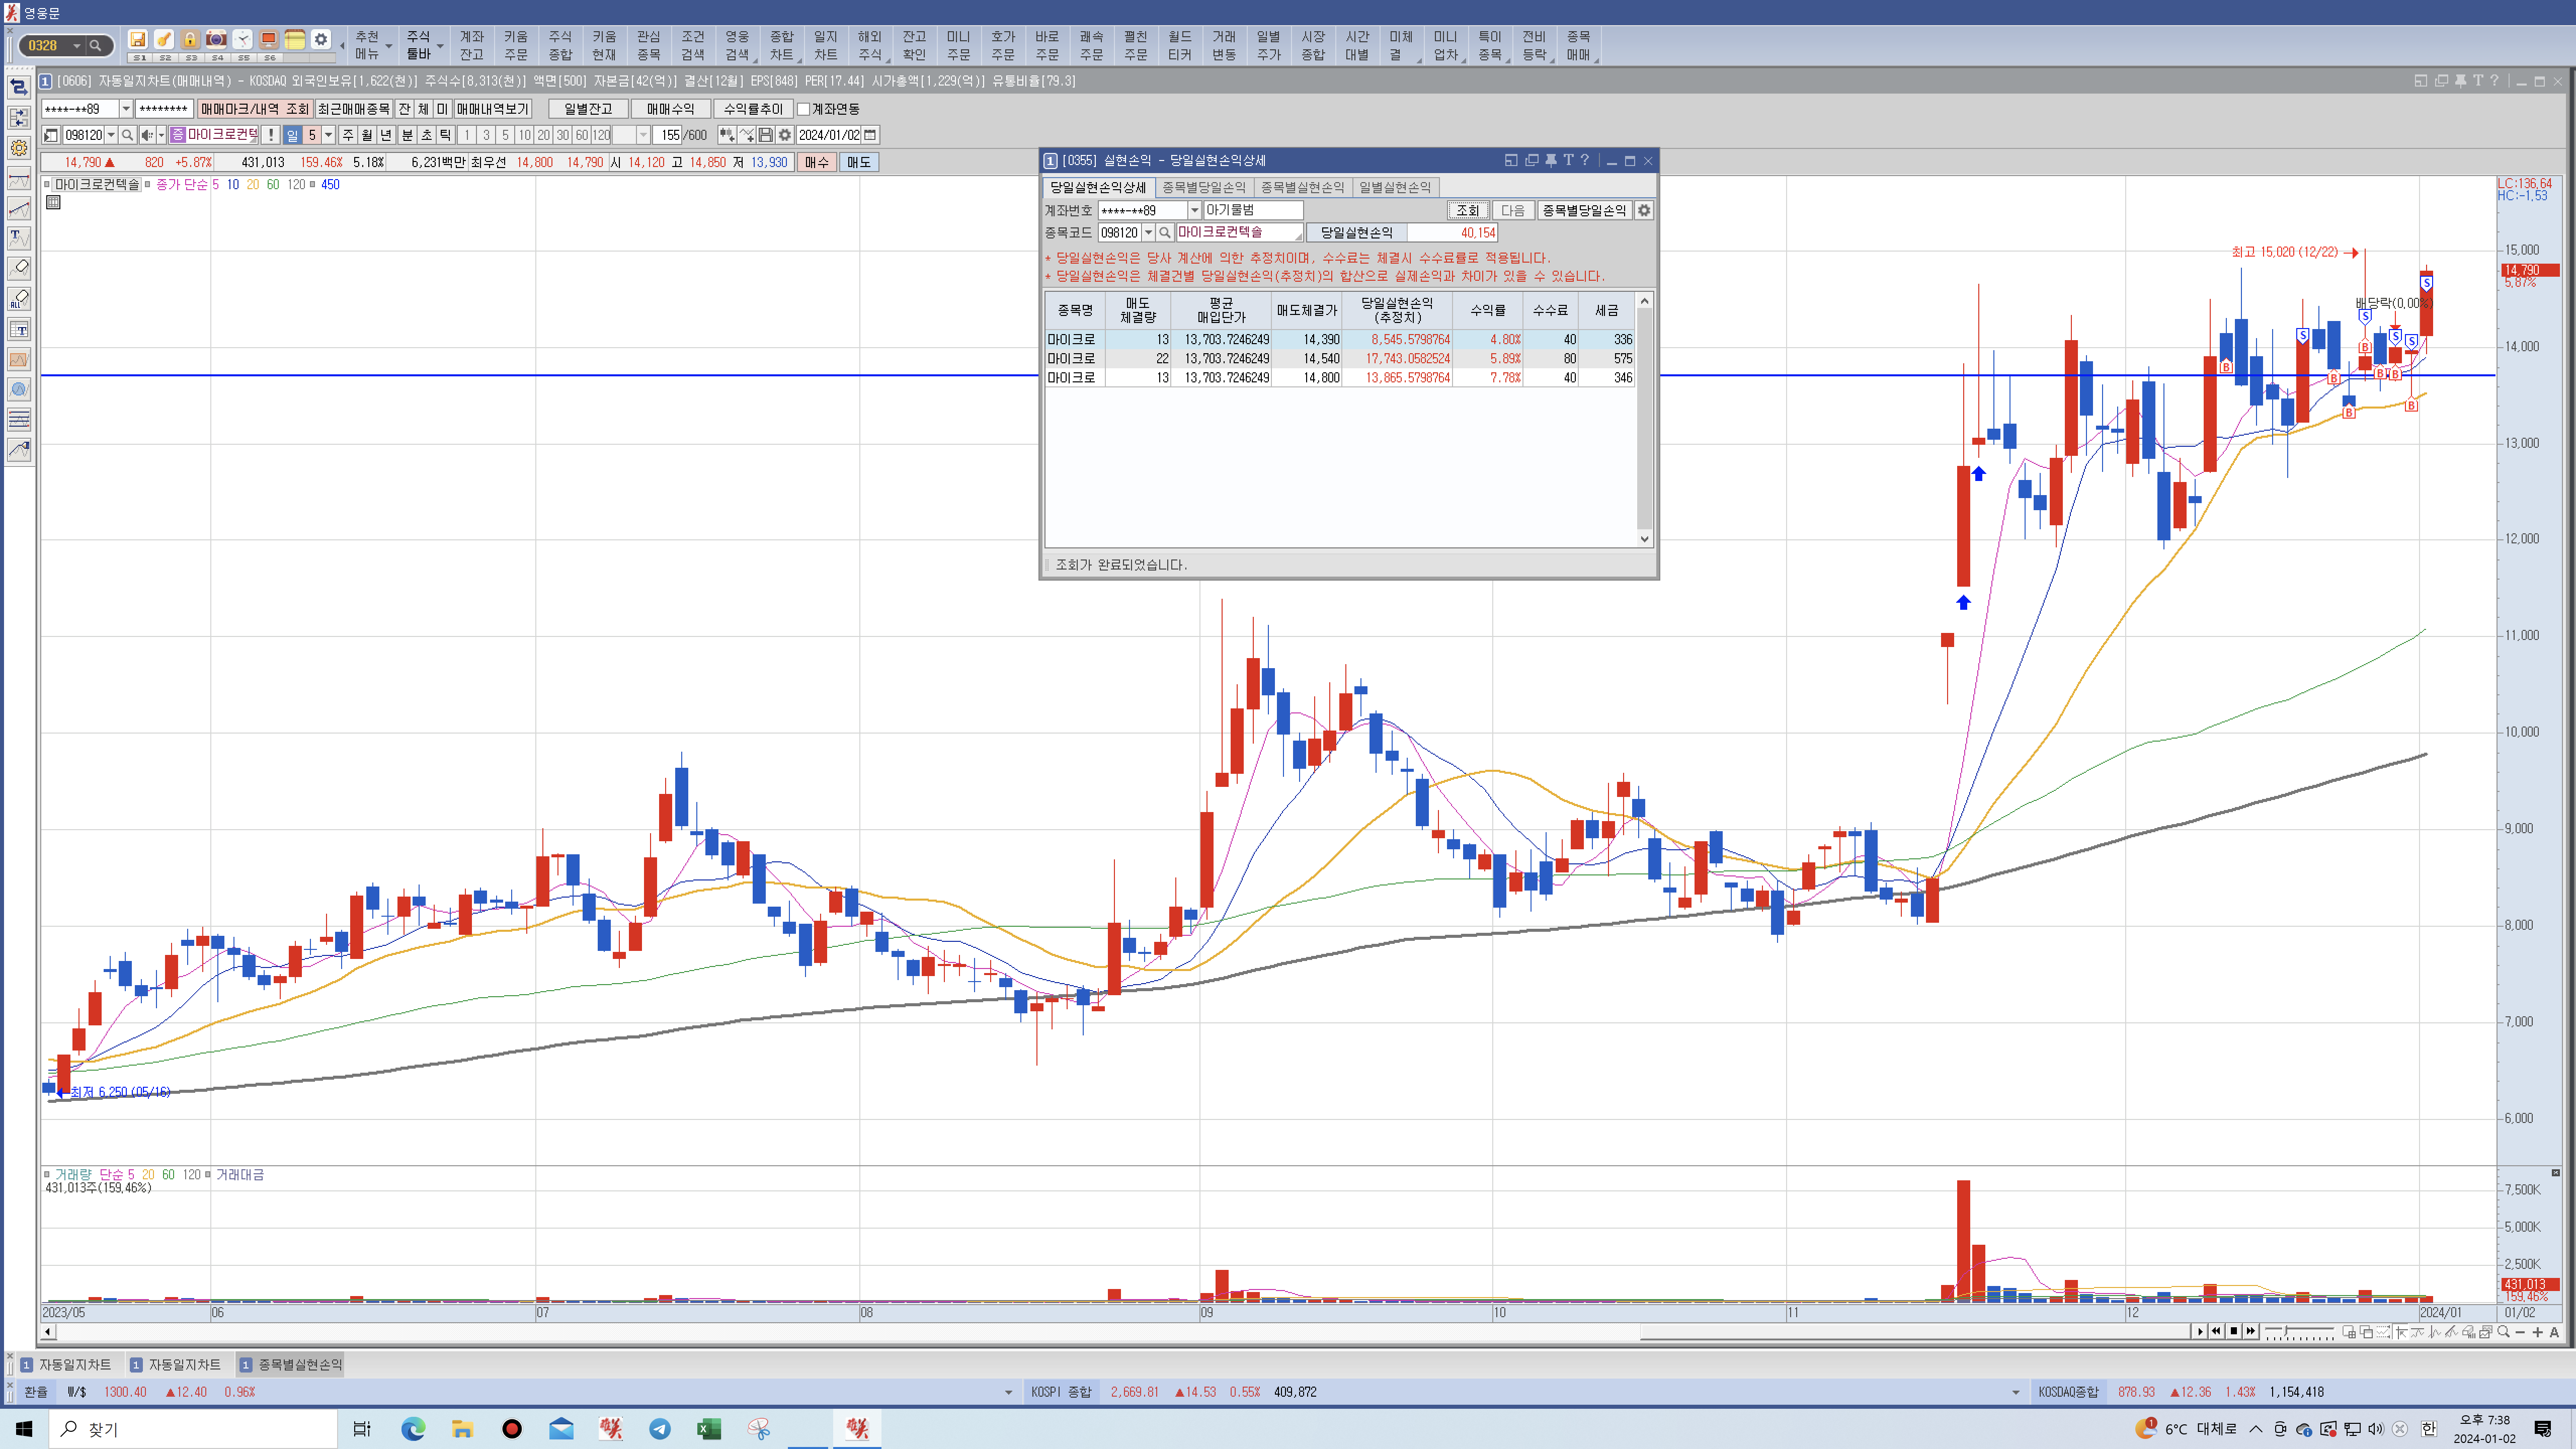Switch to the 종목별실현손익 tab in the 실현손익 window
The image size is (2576, 1449).
(1302, 187)
